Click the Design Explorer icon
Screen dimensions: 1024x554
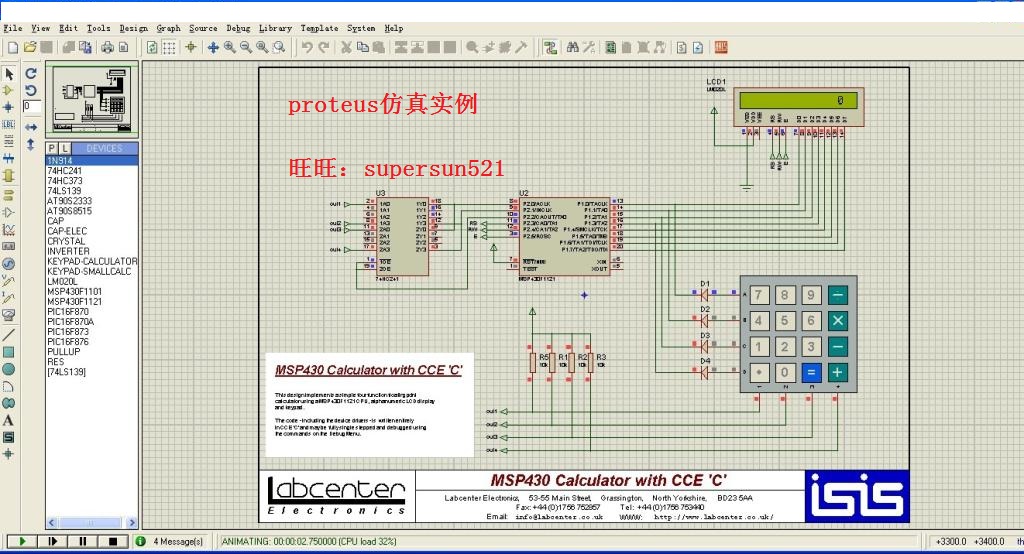coord(611,47)
